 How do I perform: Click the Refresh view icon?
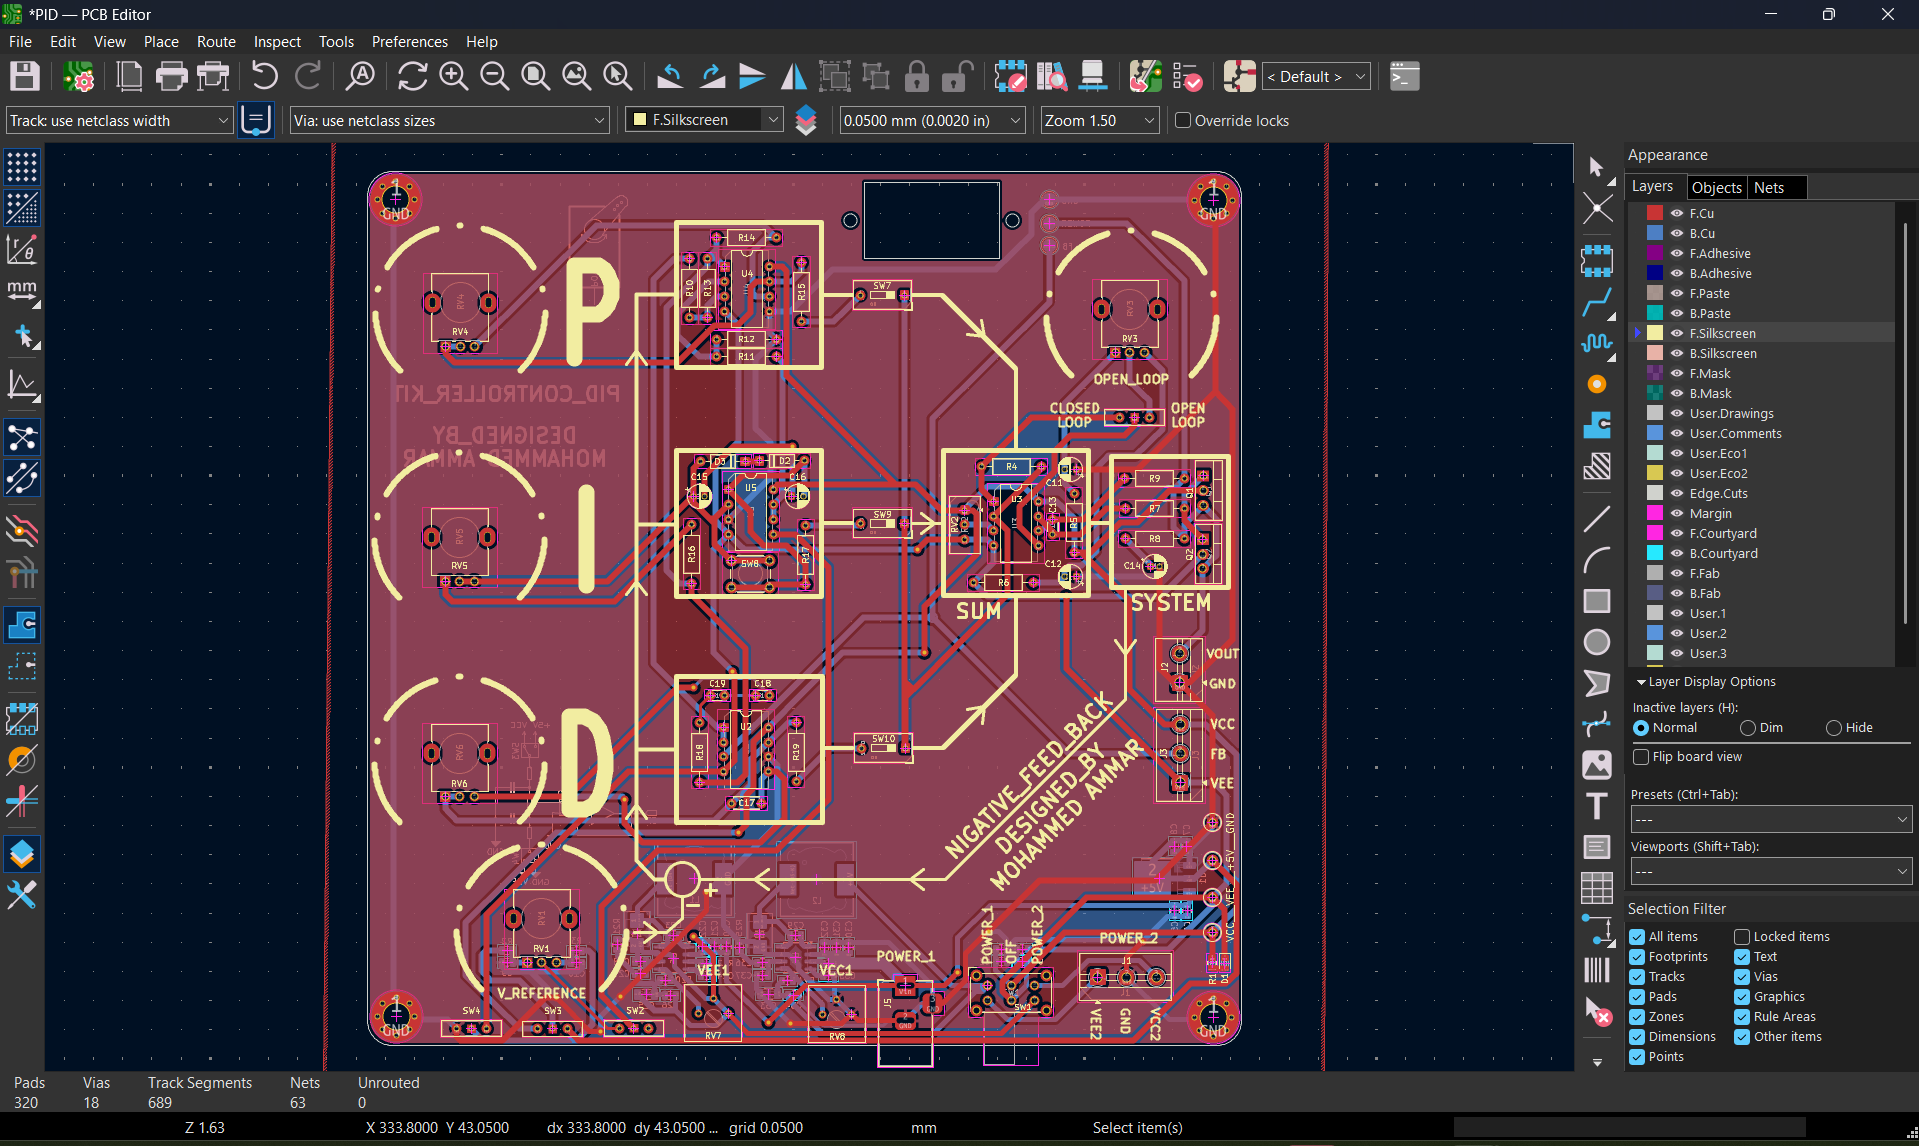pyautogui.click(x=412, y=77)
